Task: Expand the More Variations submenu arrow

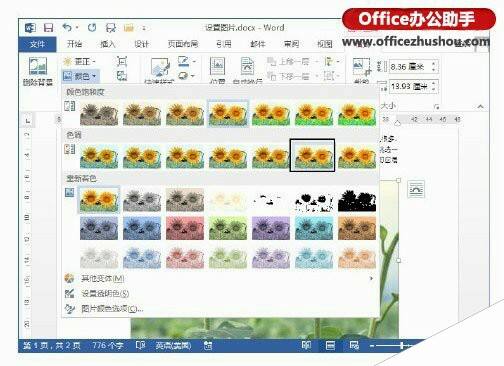Action: click(x=371, y=278)
